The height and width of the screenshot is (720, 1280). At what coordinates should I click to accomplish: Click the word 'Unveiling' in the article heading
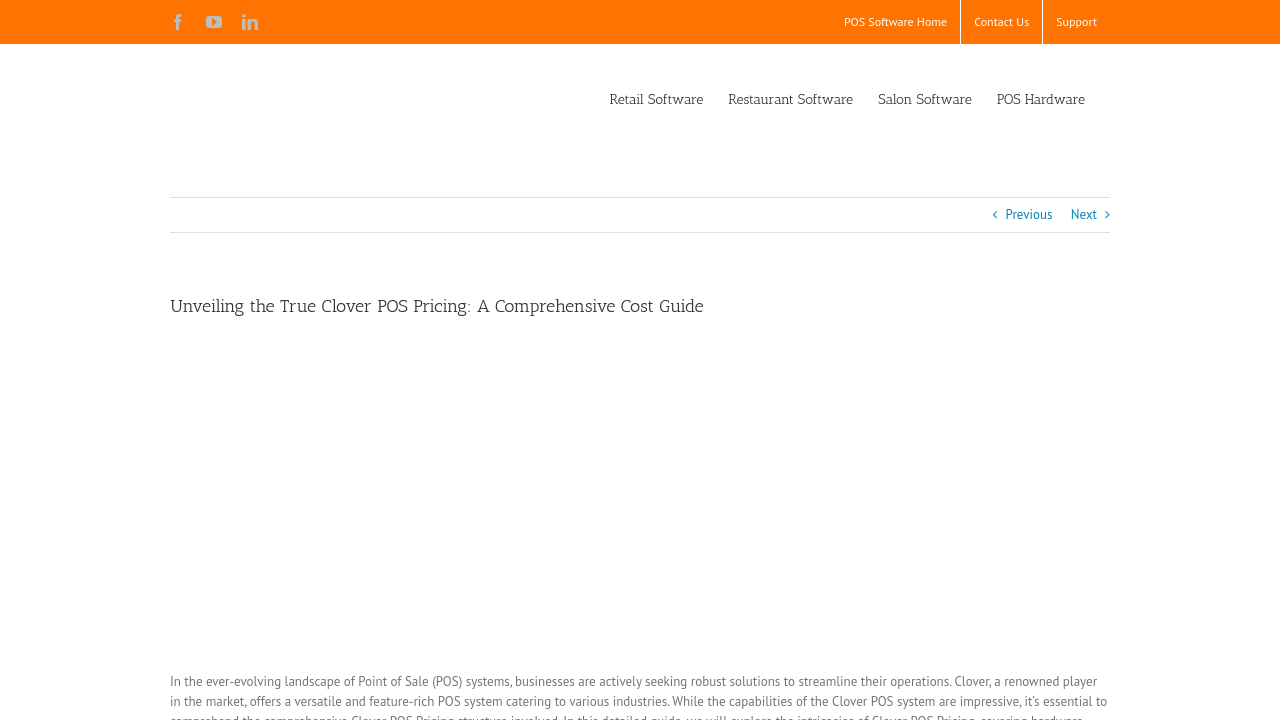click(207, 307)
